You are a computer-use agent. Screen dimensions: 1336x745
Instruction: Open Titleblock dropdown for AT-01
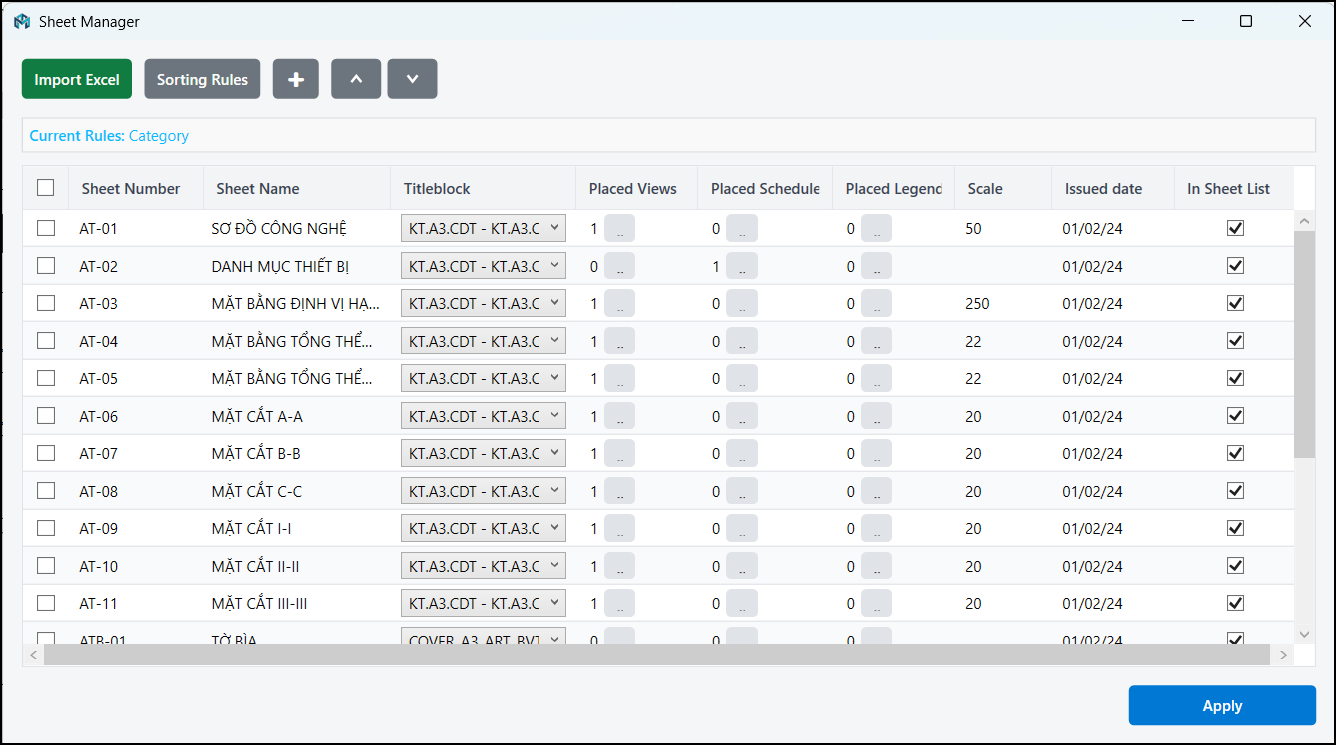click(x=483, y=228)
